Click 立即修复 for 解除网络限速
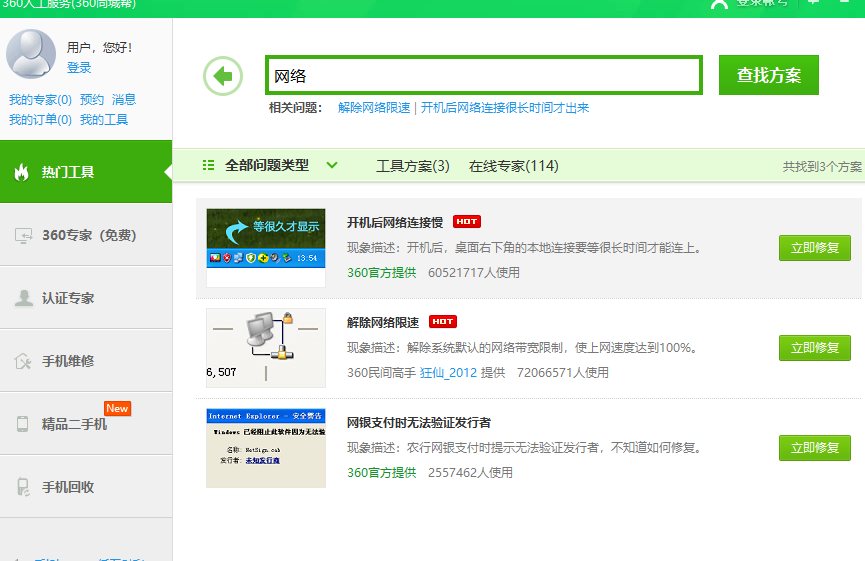 point(814,348)
